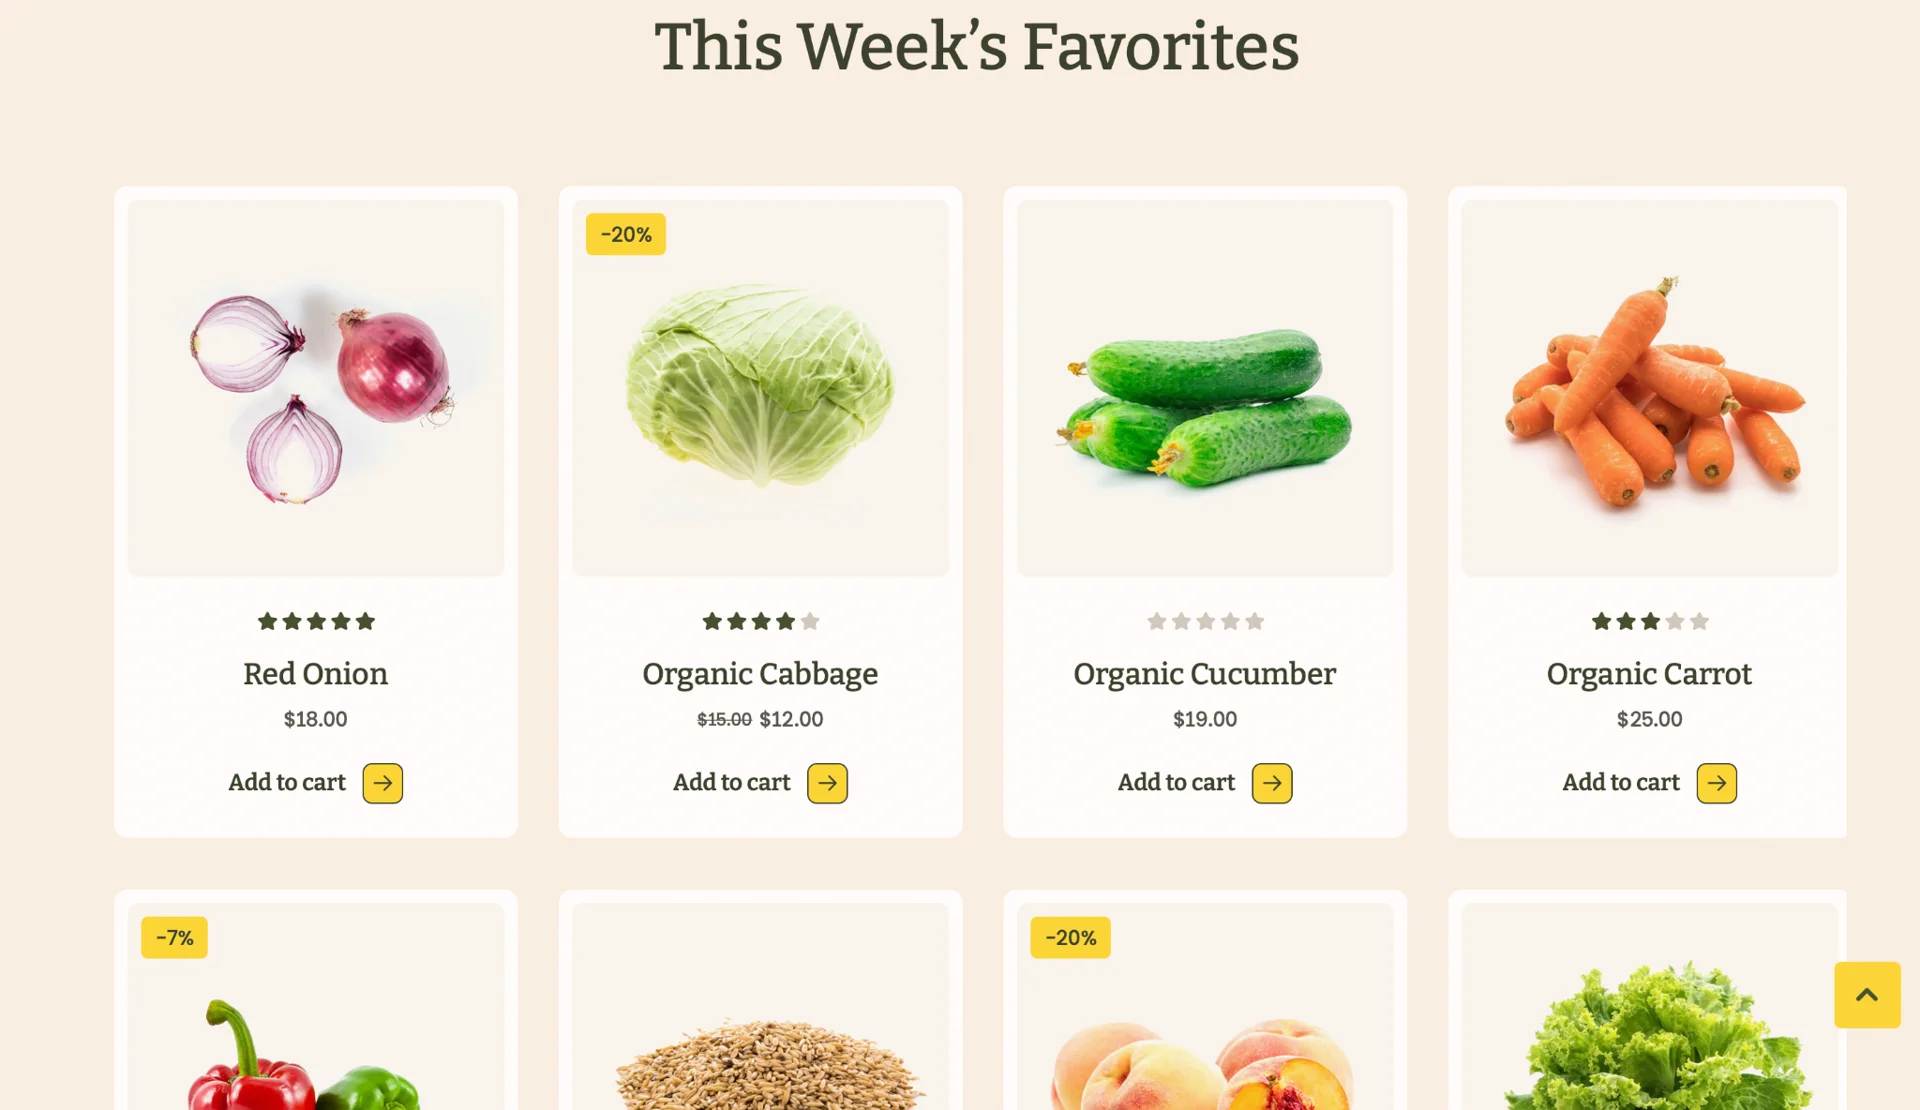Click the arrow icon on Organic Cabbage card

point(827,783)
